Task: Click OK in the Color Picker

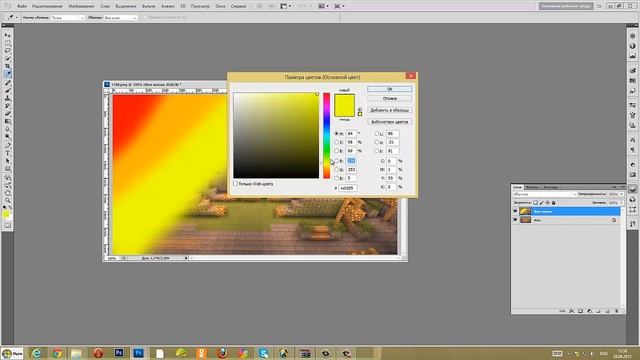Action: pos(389,89)
